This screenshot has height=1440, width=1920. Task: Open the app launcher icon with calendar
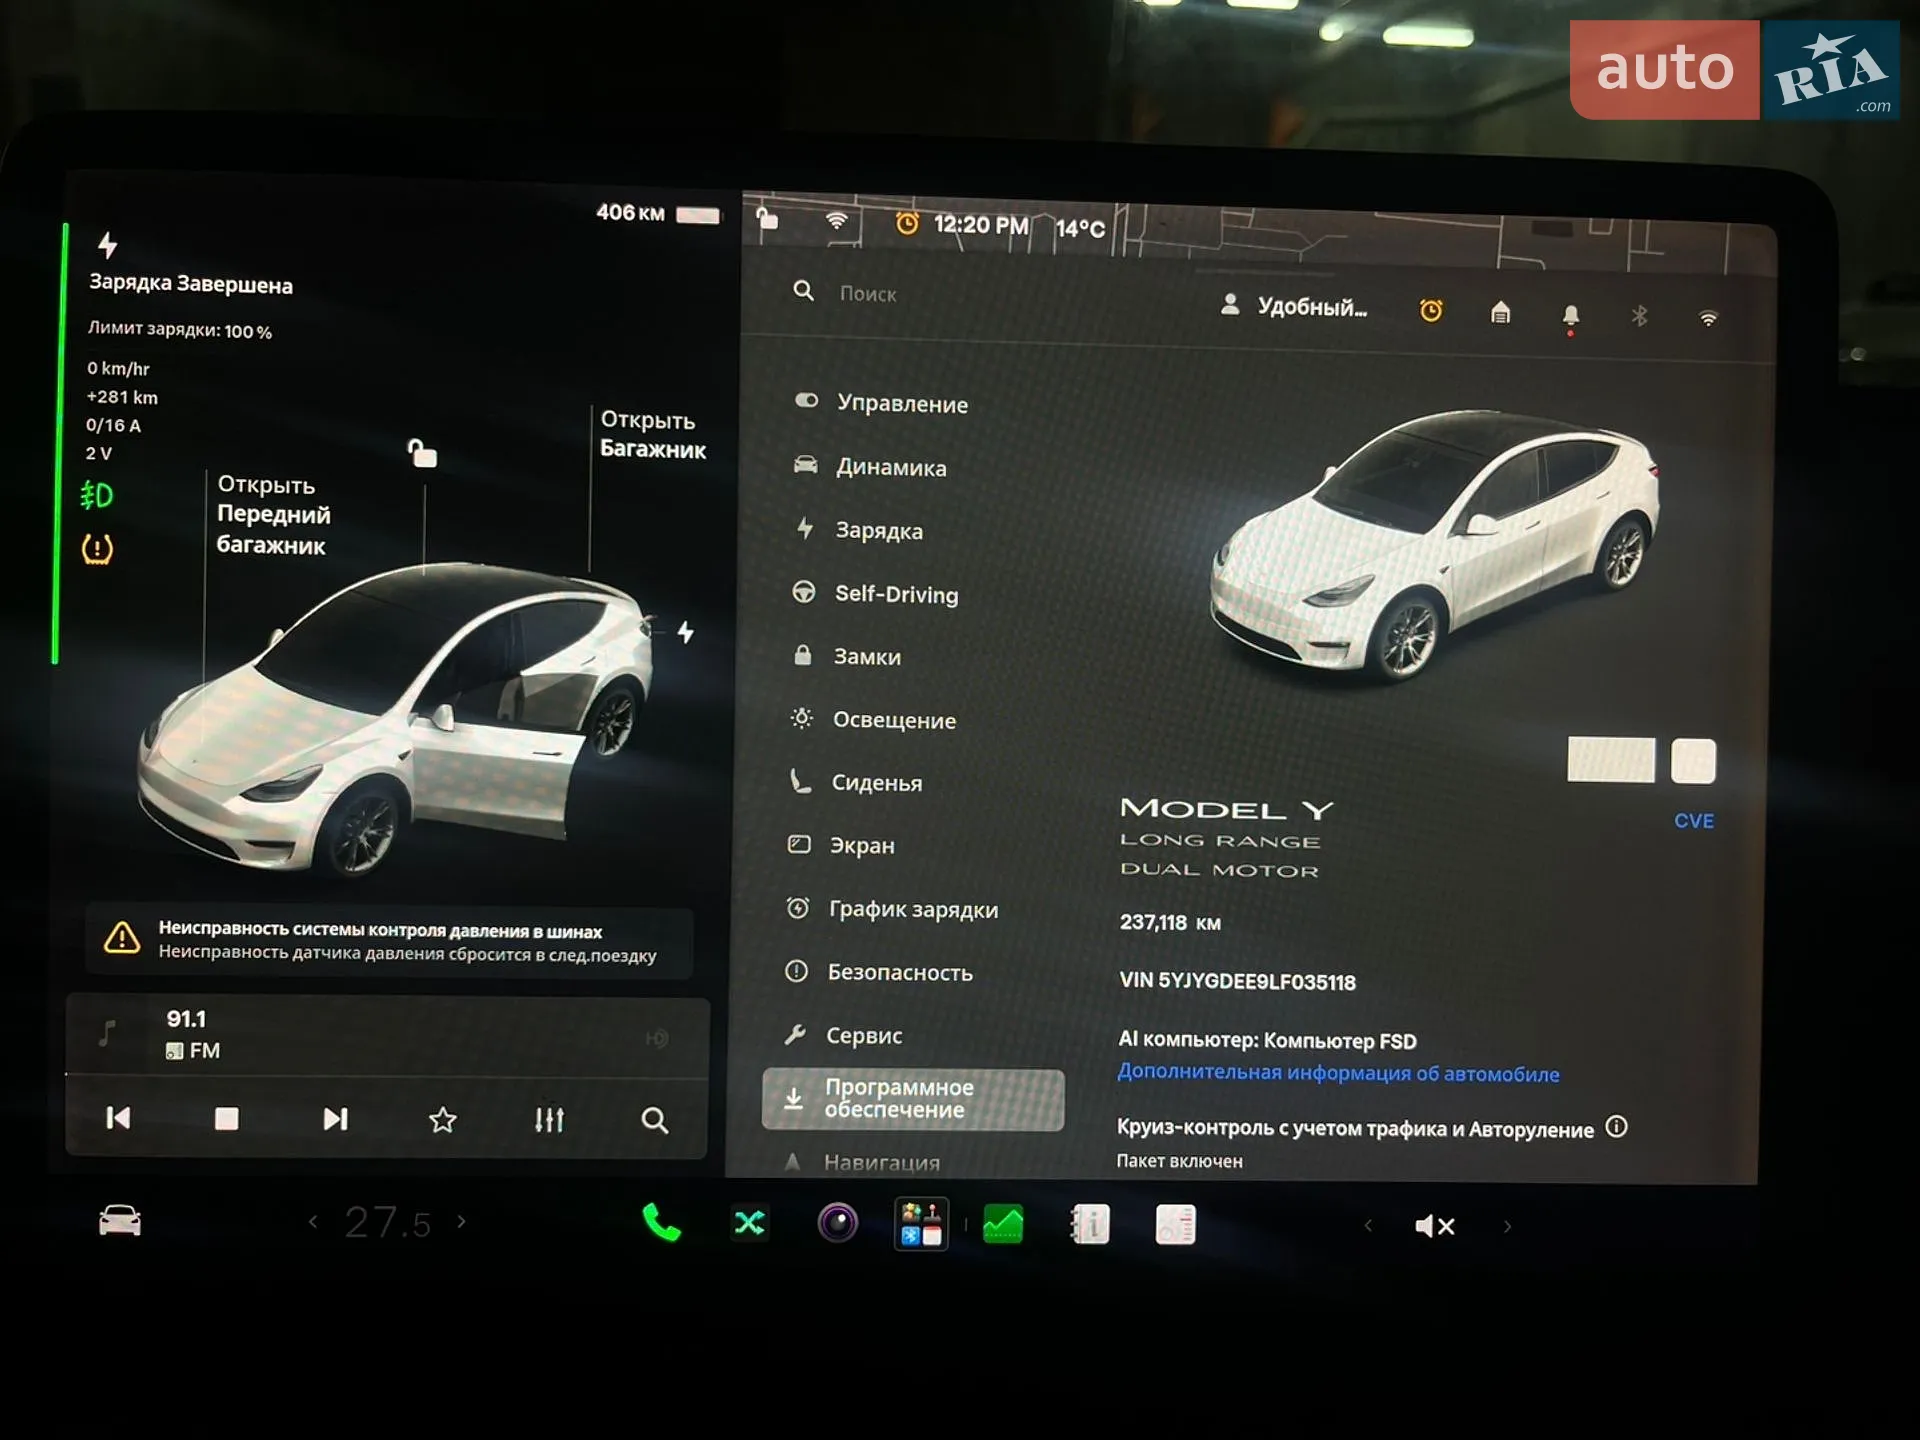[921, 1224]
